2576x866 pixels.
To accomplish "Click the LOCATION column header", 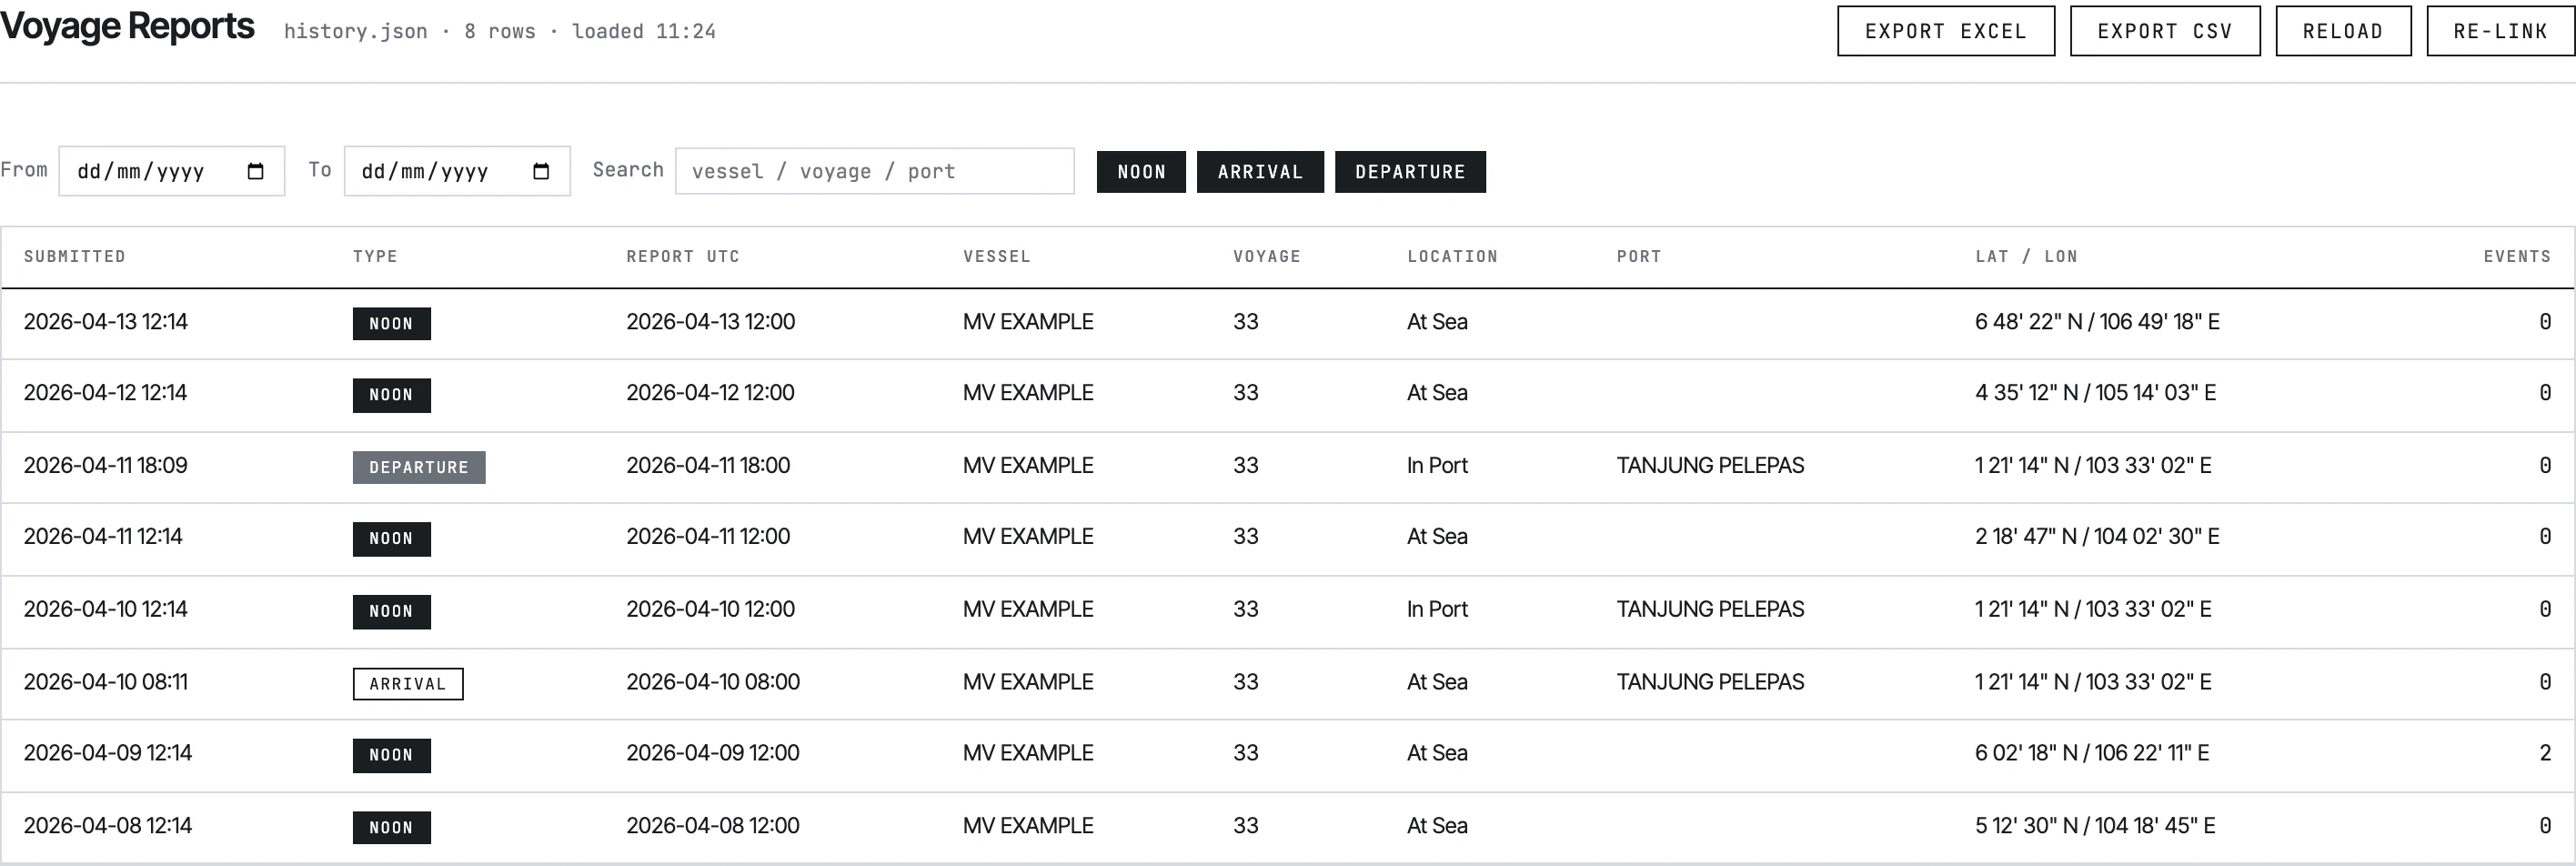I will [1453, 257].
